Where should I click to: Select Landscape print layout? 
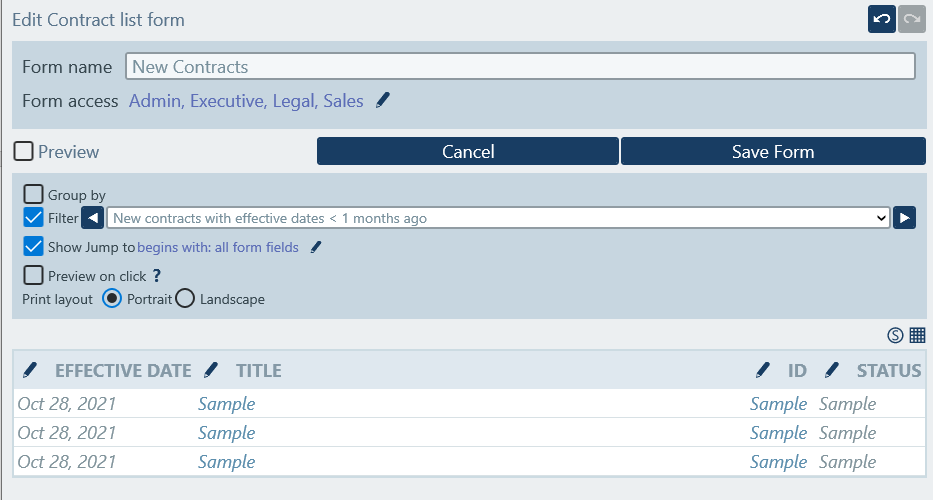coord(185,299)
